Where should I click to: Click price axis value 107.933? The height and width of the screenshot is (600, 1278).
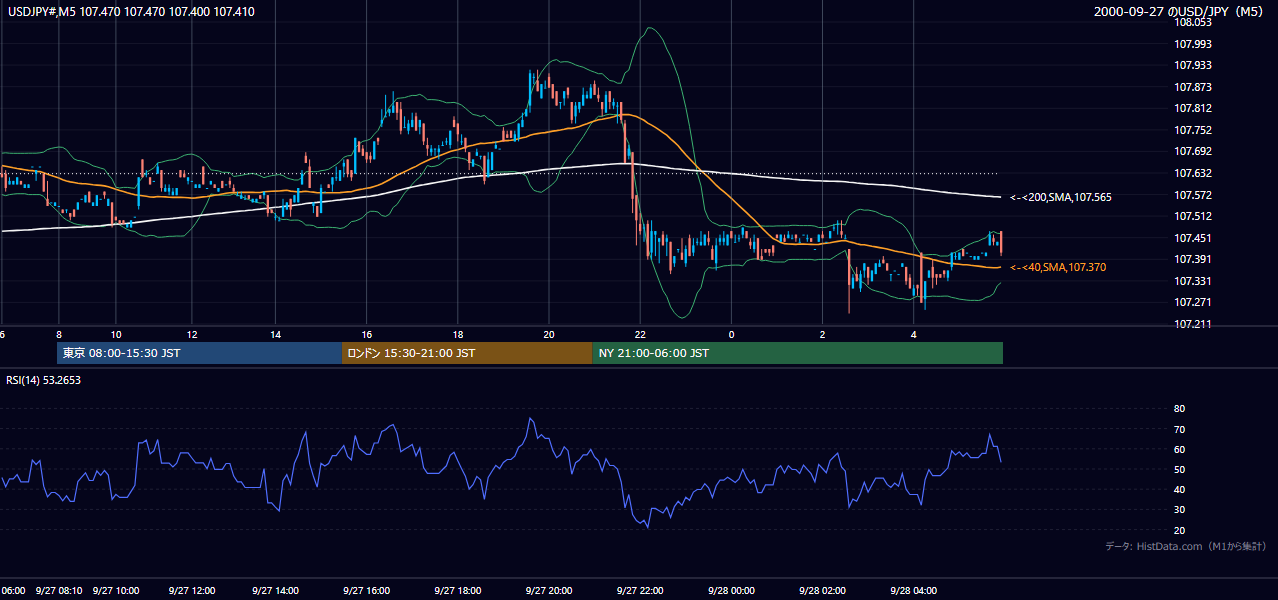coord(1193,65)
